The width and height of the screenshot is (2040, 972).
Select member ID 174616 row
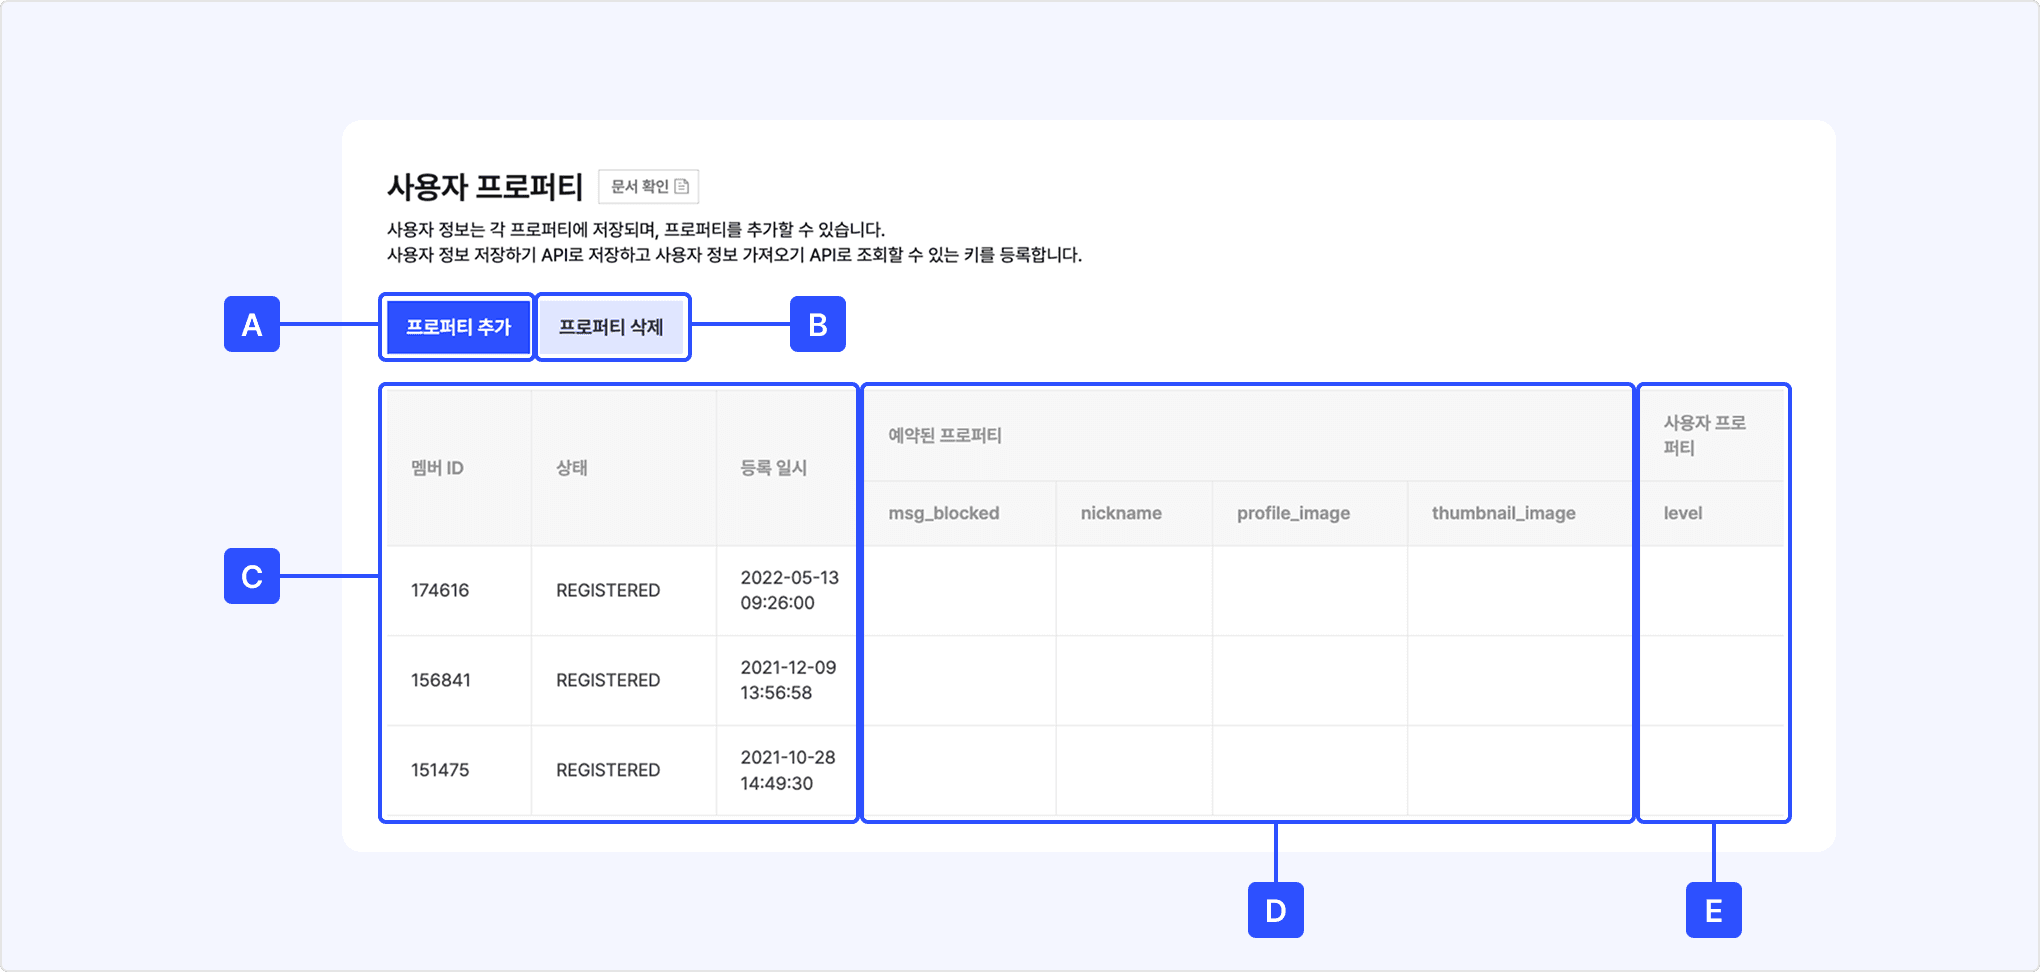[x=440, y=590]
